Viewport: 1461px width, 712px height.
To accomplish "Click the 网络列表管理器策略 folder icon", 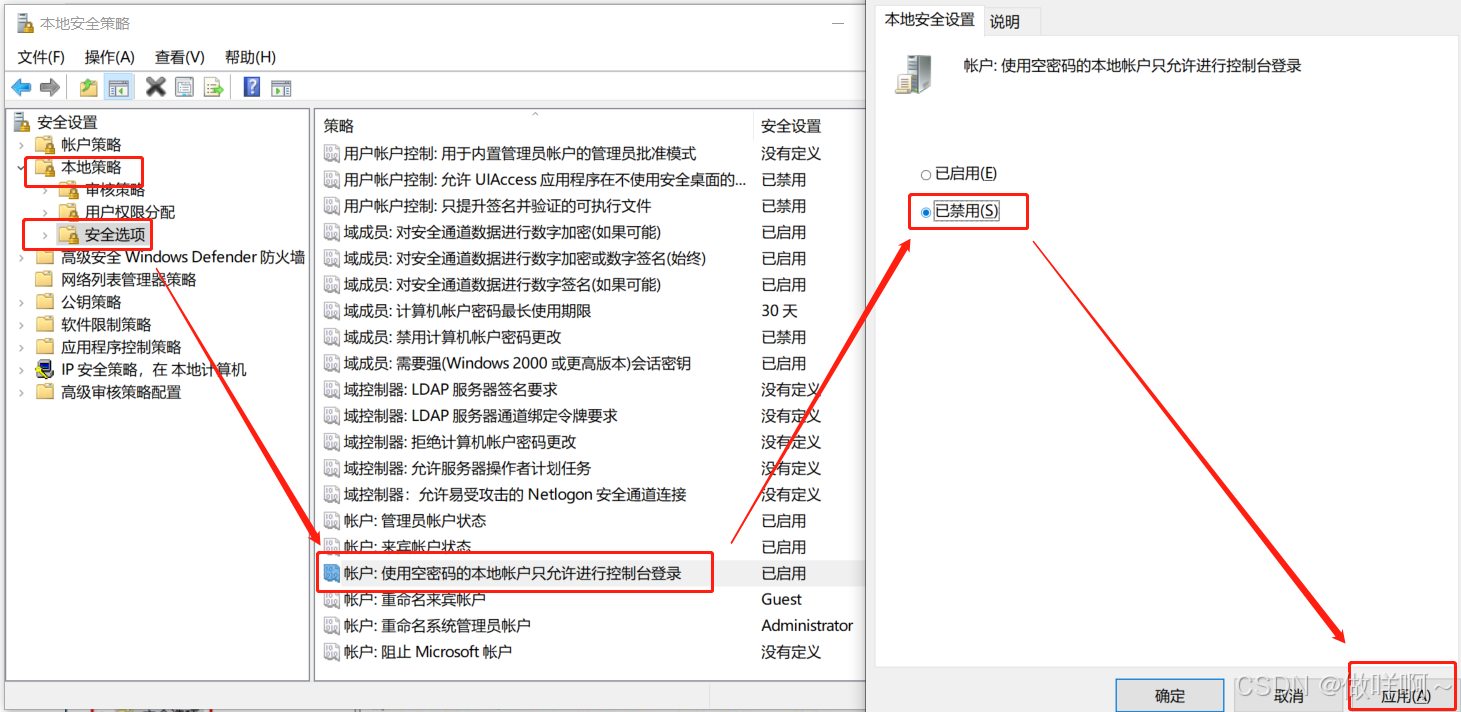I will click(x=44, y=280).
